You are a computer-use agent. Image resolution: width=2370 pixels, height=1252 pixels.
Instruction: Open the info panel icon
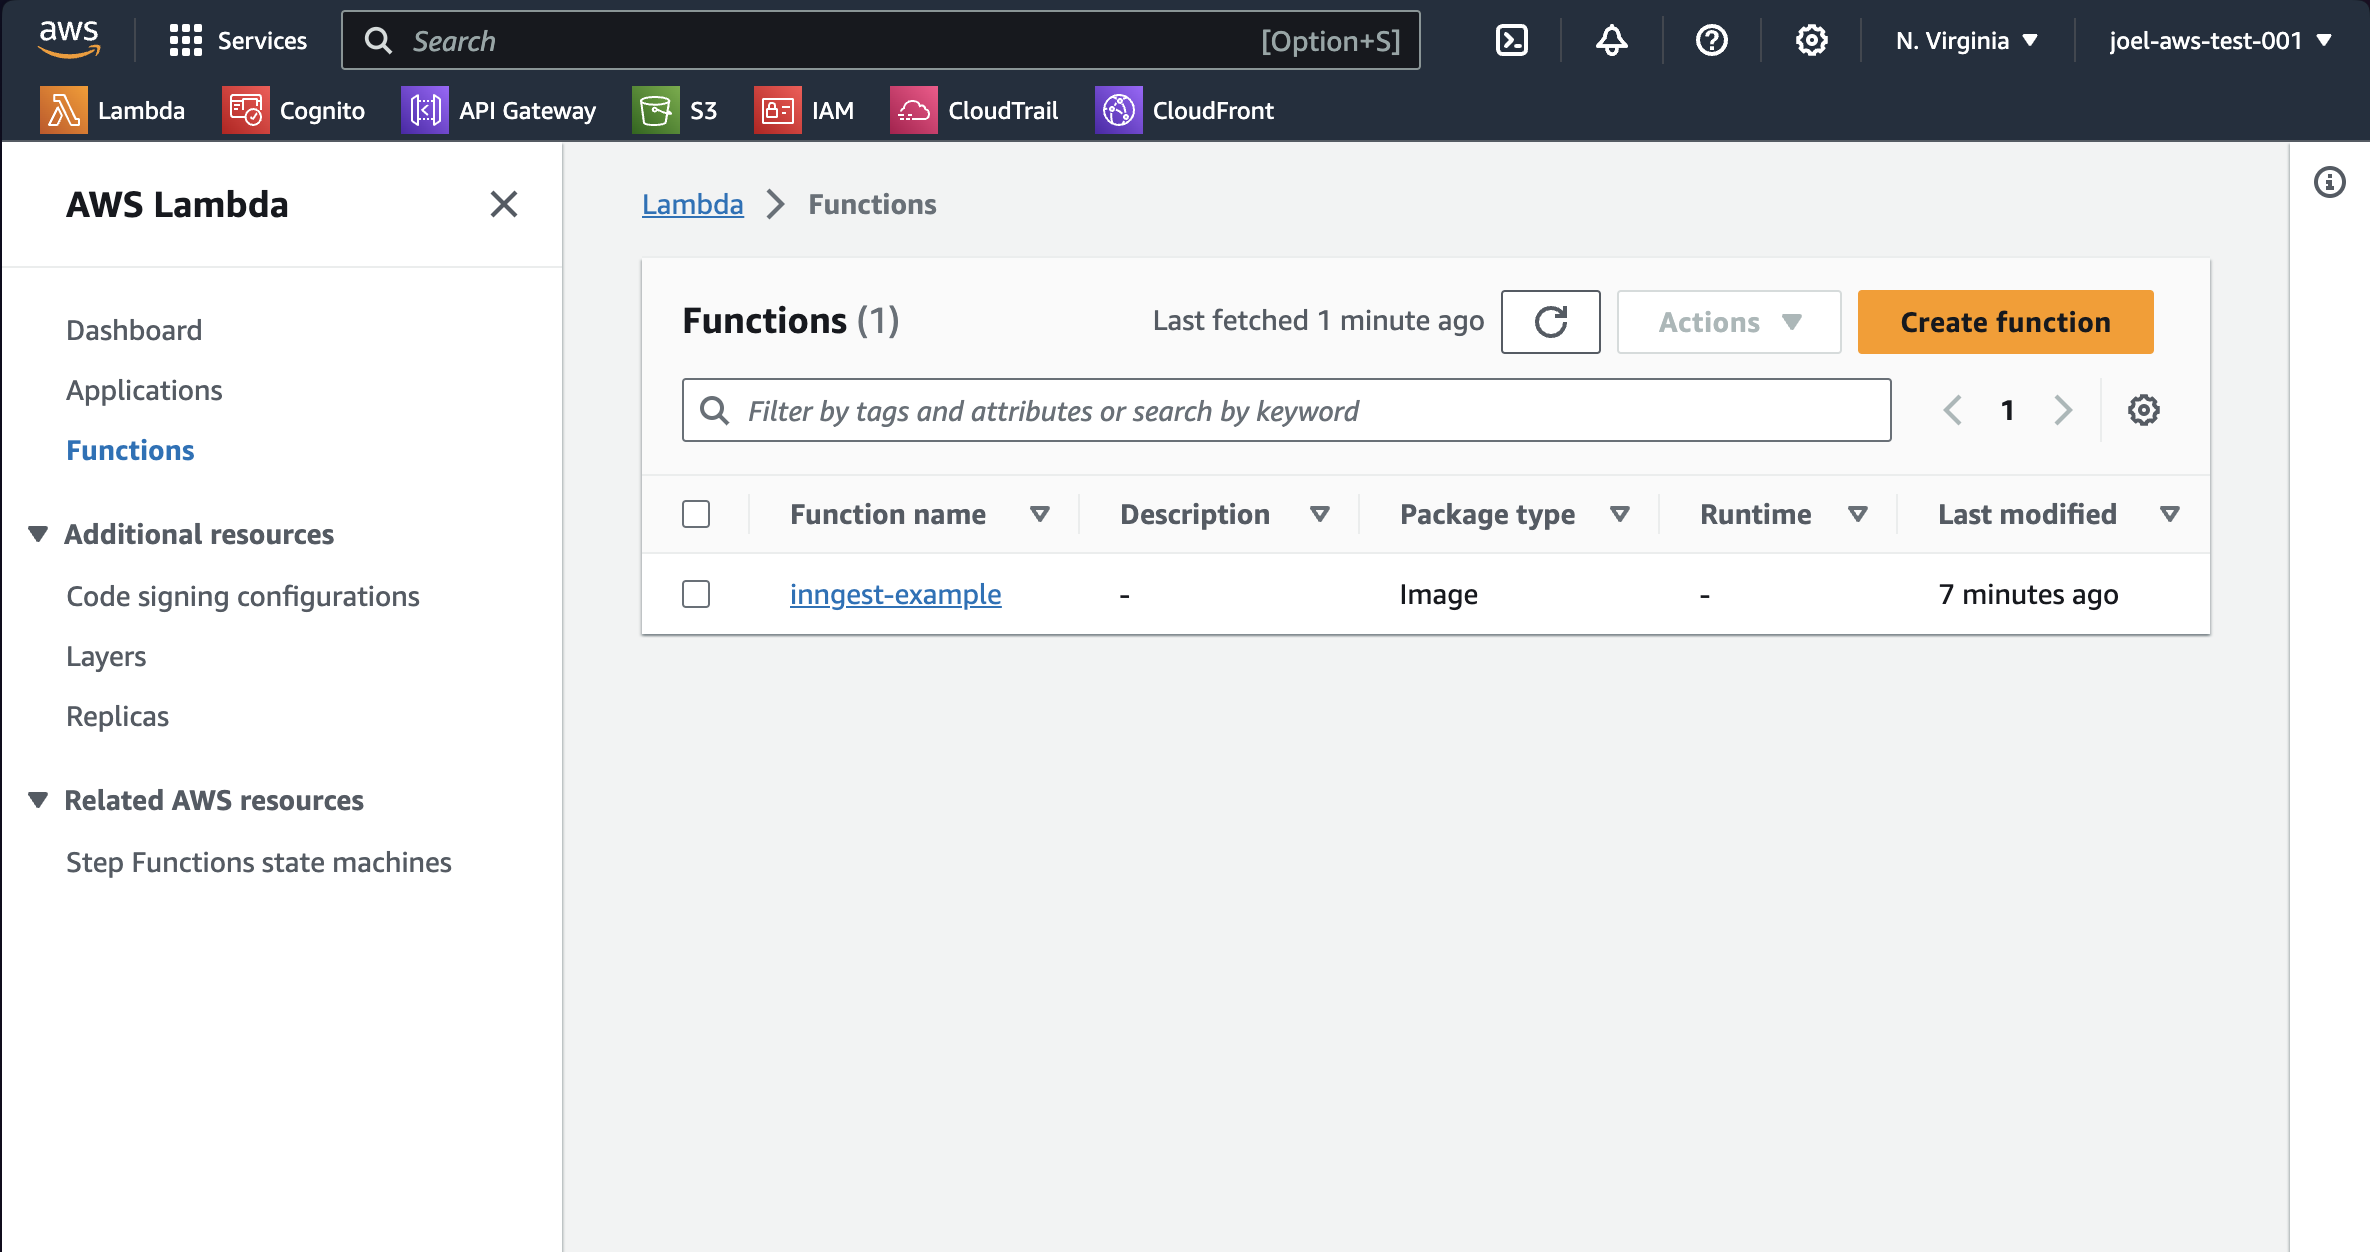click(x=2329, y=182)
